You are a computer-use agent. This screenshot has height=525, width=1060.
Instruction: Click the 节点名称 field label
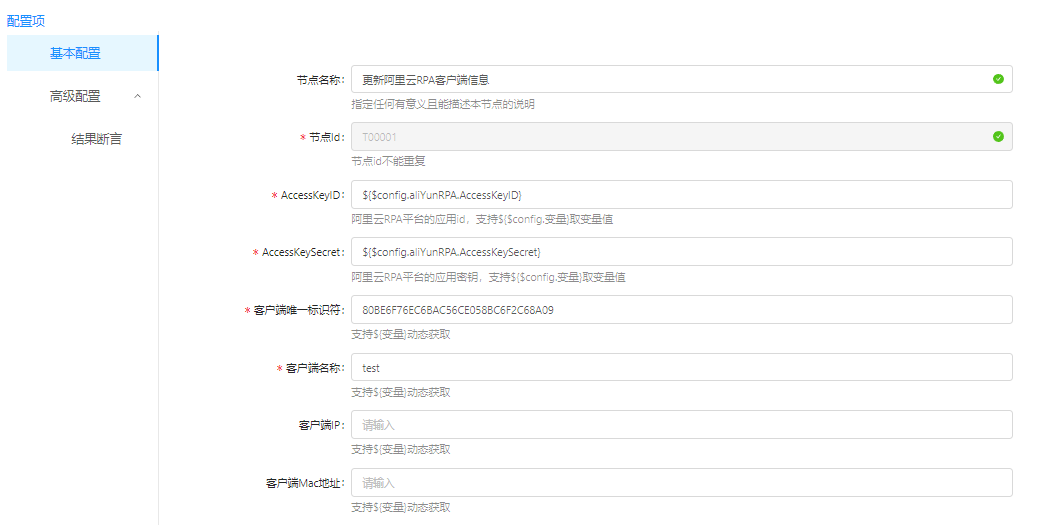point(314,79)
